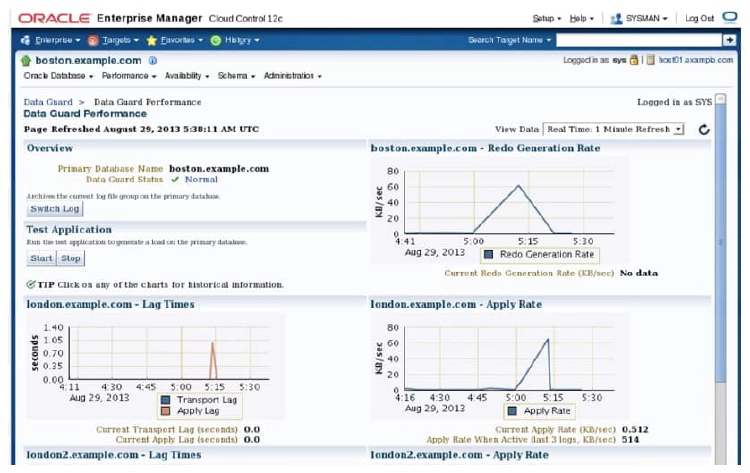Open the Administration menu
This screenshot has height=473, width=750.
(292, 76)
